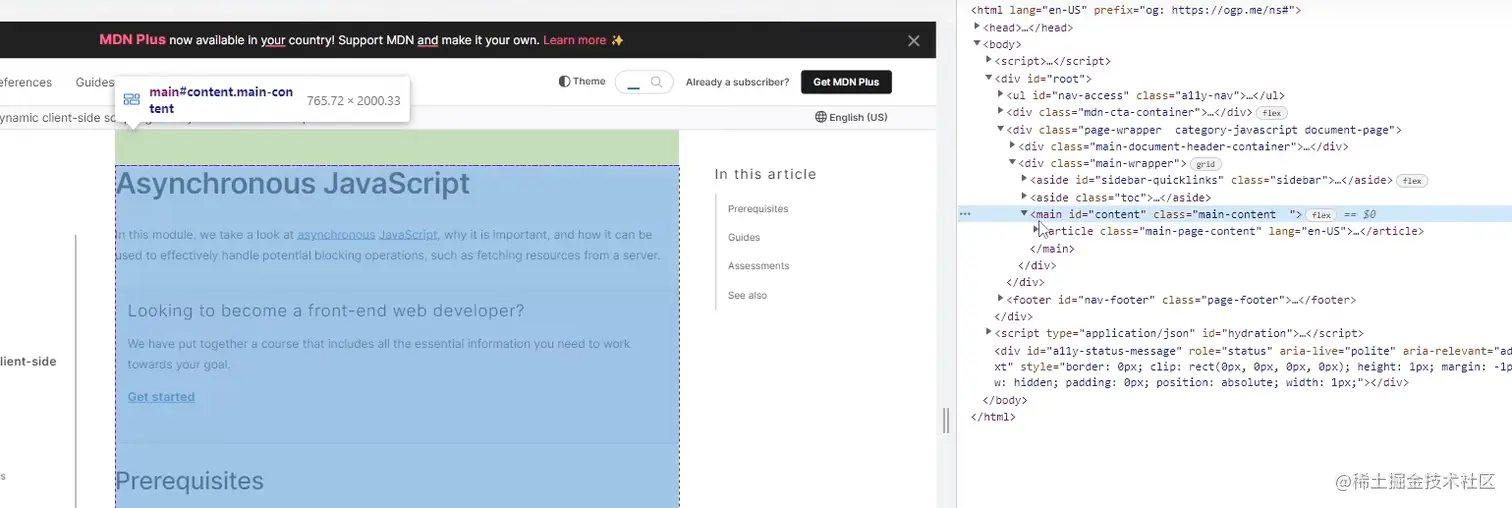Image resolution: width=1512 pixels, height=508 pixels.
Task: Expand the first script node under body
Action: [x=989, y=61]
